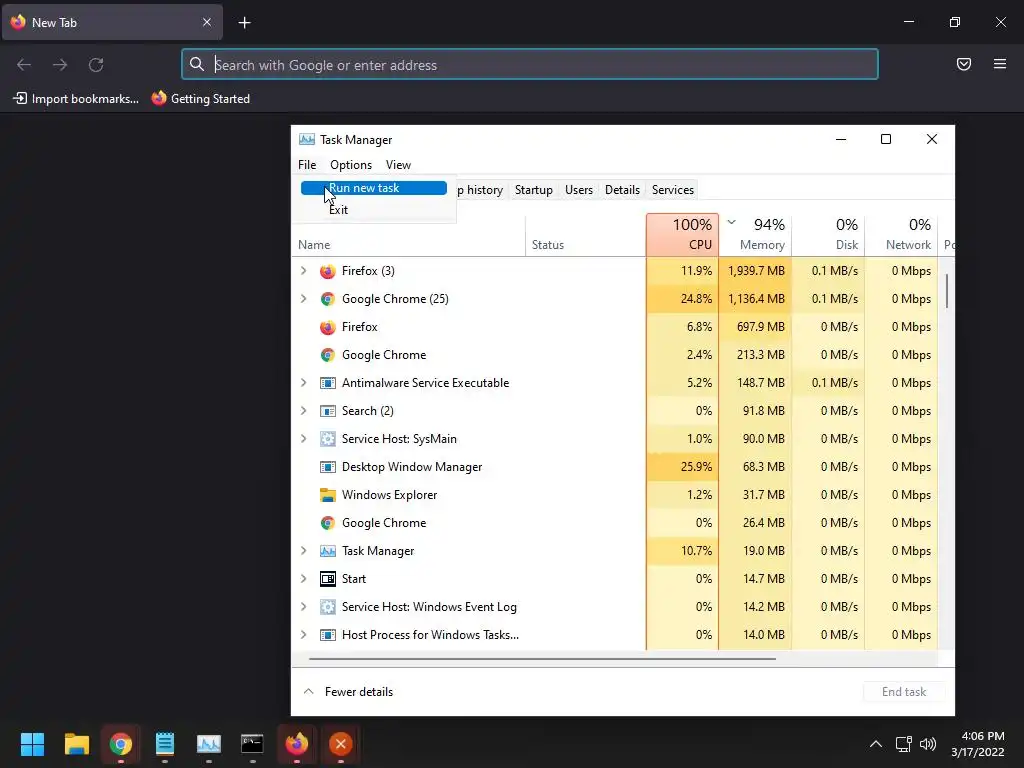The height and width of the screenshot is (768, 1024).
Task: Click the Task Manager horizontal scrollbar
Action: click(x=542, y=659)
